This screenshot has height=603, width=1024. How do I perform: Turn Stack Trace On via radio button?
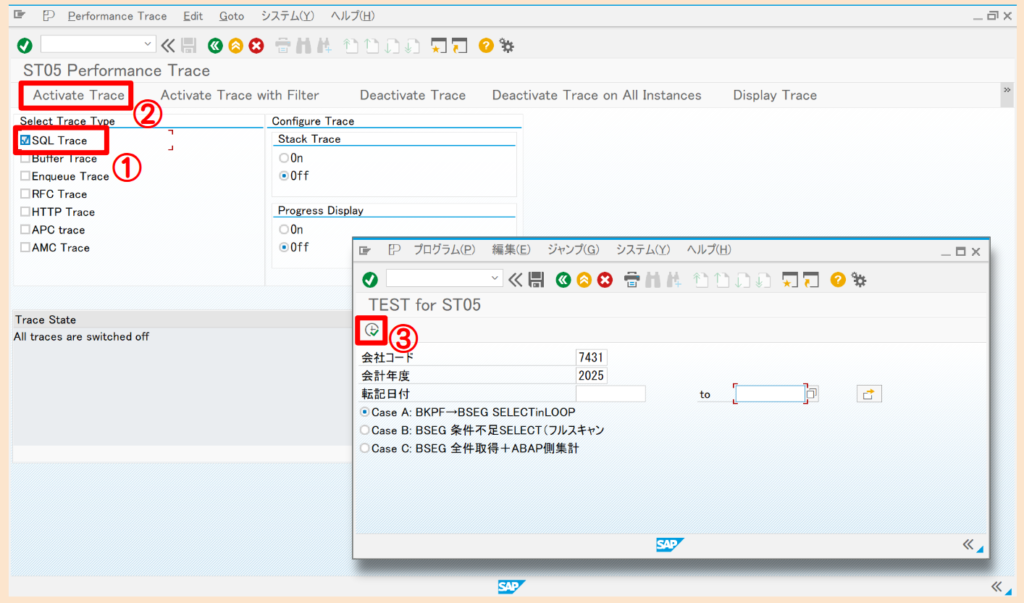(x=281, y=157)
